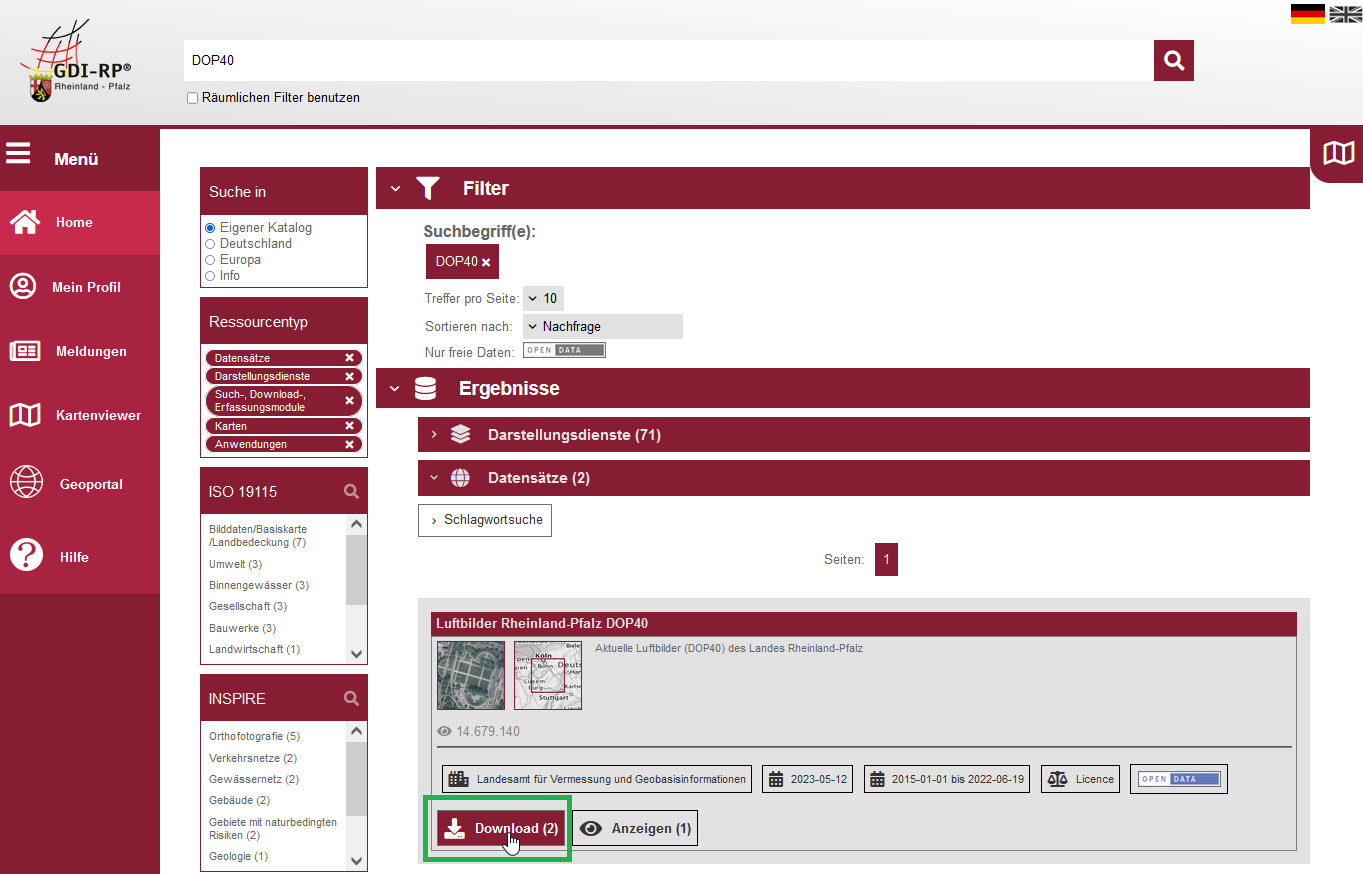Remove the DOP40 search term tag

click(486, 262)
